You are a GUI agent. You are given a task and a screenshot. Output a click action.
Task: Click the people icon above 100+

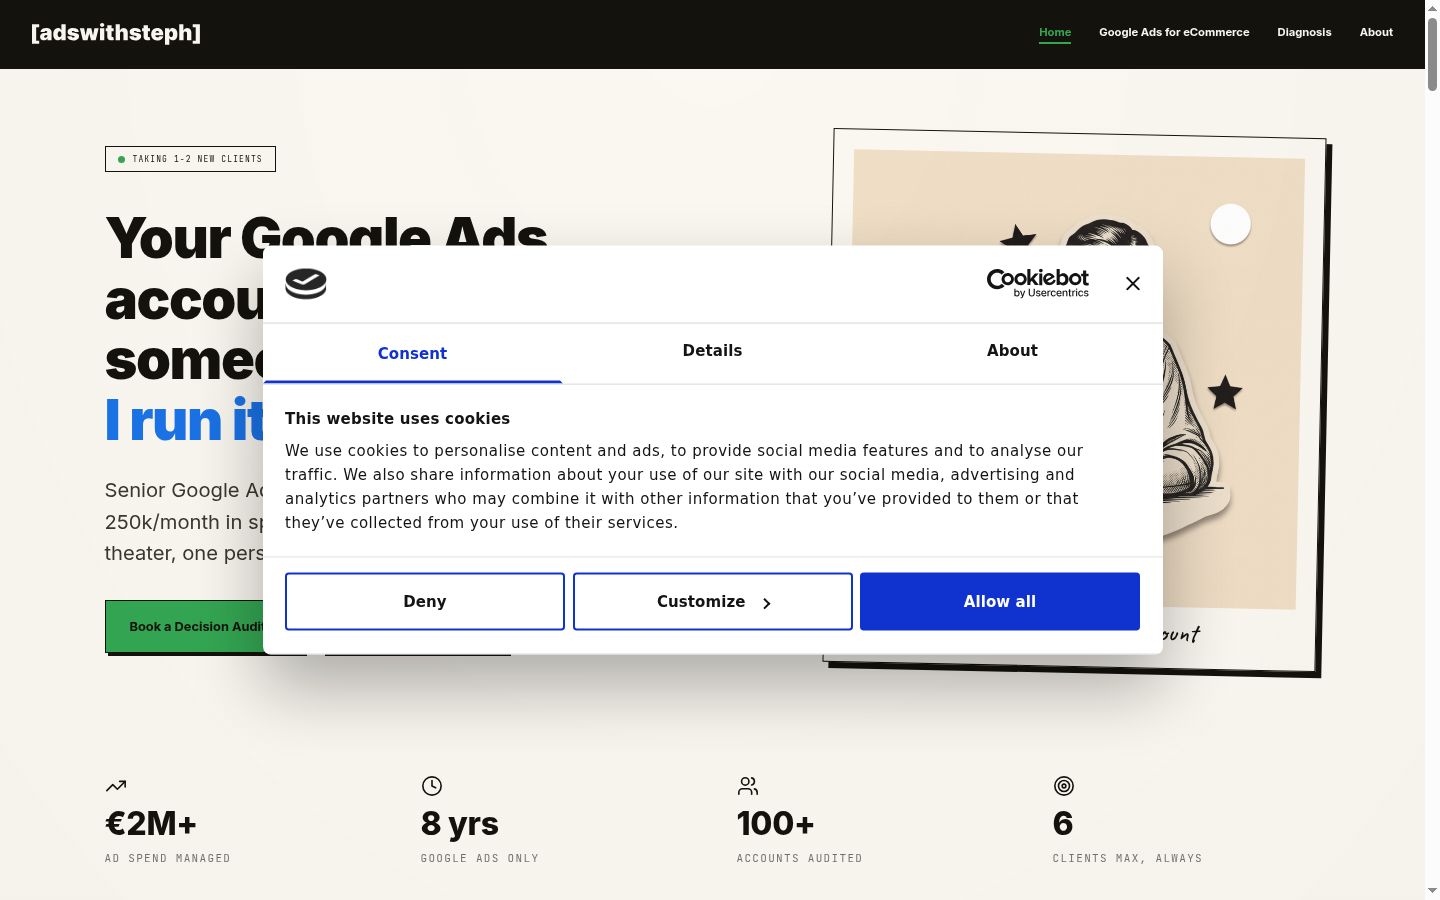(748, 786)
